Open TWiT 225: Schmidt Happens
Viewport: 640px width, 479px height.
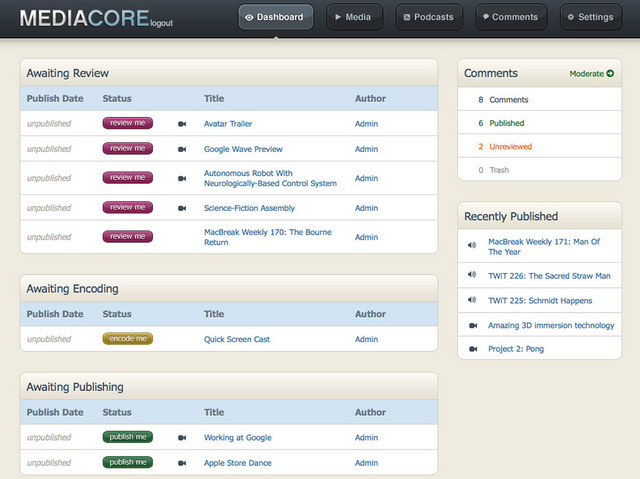coord(540,301)
